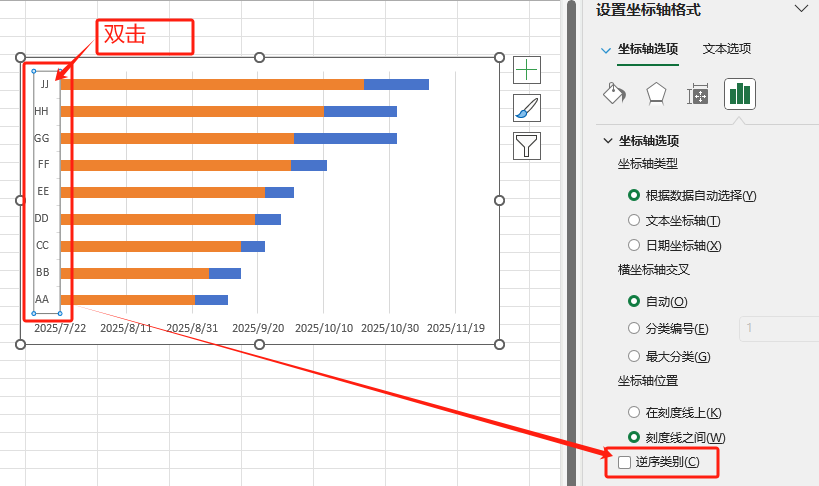Open dropdown arrow beside 坐标轴选项 tab
The width and height of the screenshot is (819, 486).
(x=606, y=51)
